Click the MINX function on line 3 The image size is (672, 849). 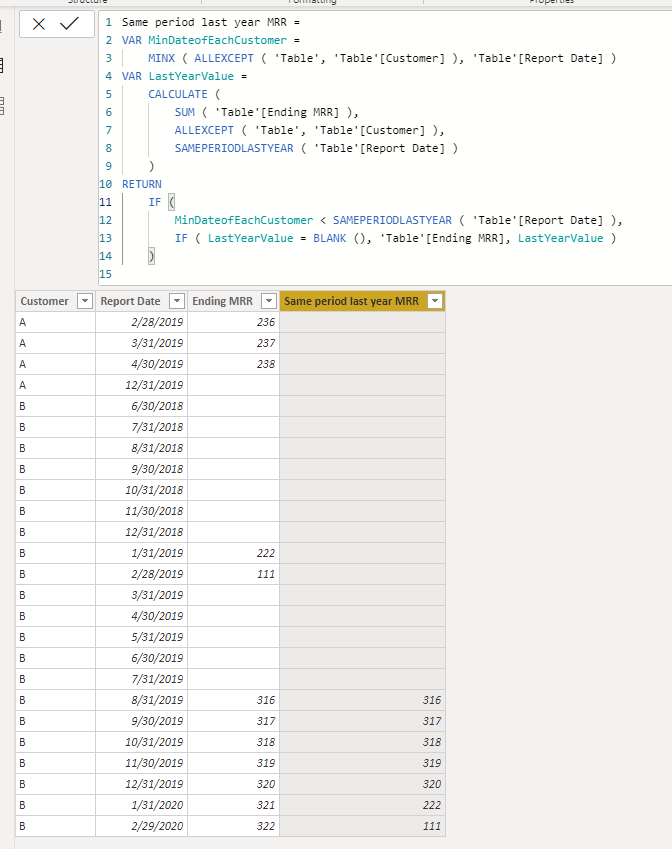coord(161,58)
